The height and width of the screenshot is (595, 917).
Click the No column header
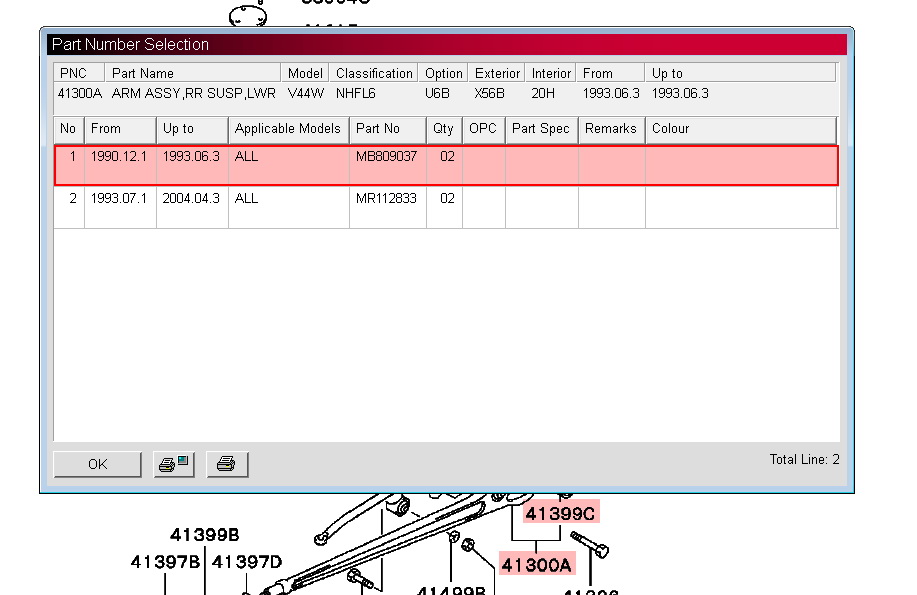(x=68, y=129)
